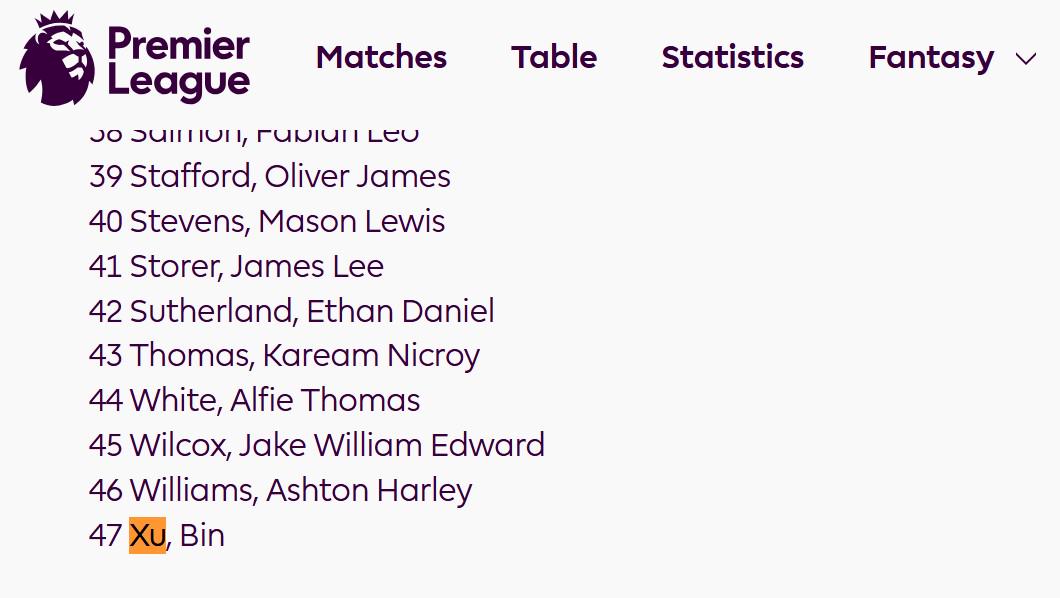
Task: Select the Stafford, Oliver James entry
Action: [x=290, y=176]
